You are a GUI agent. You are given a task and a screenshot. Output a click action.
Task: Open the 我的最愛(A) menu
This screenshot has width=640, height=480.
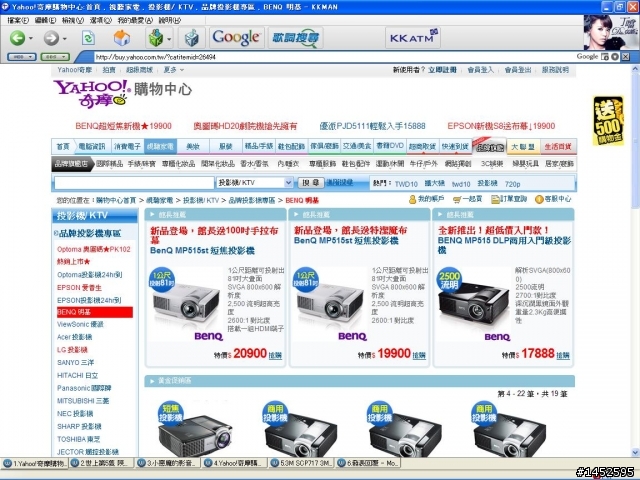point(135,20)
